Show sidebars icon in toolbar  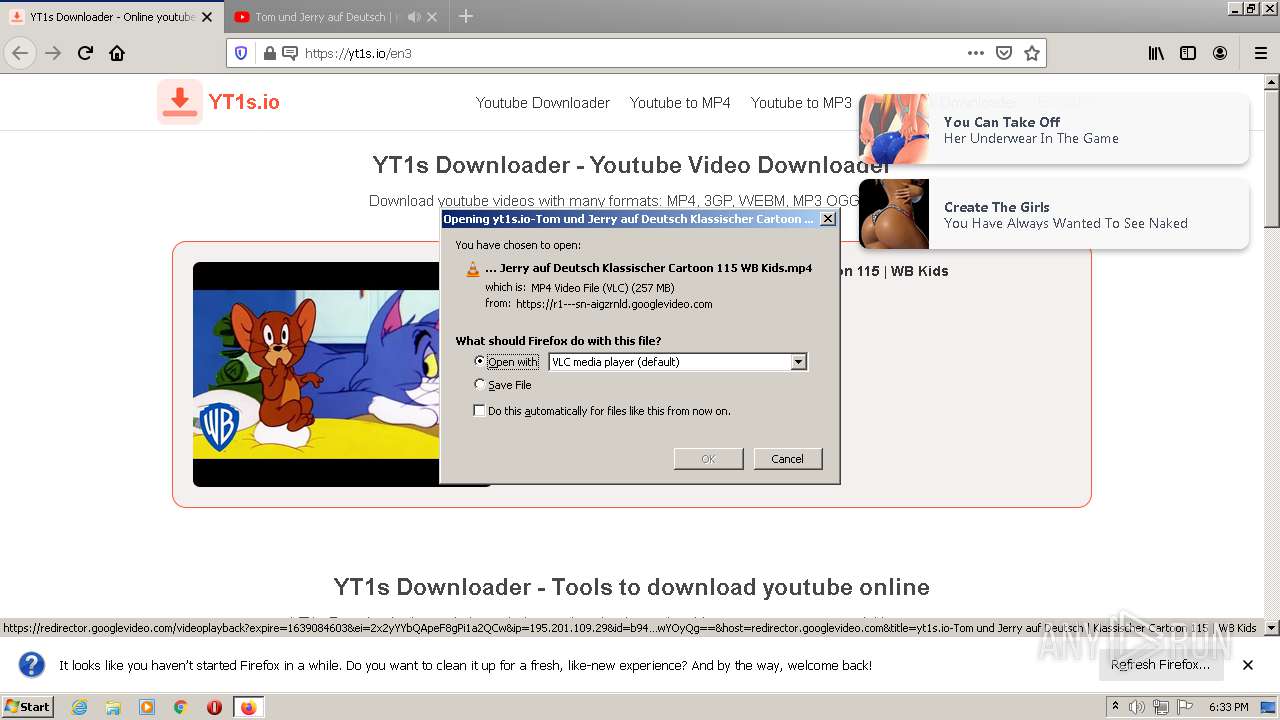click(x=1188, y=53)
